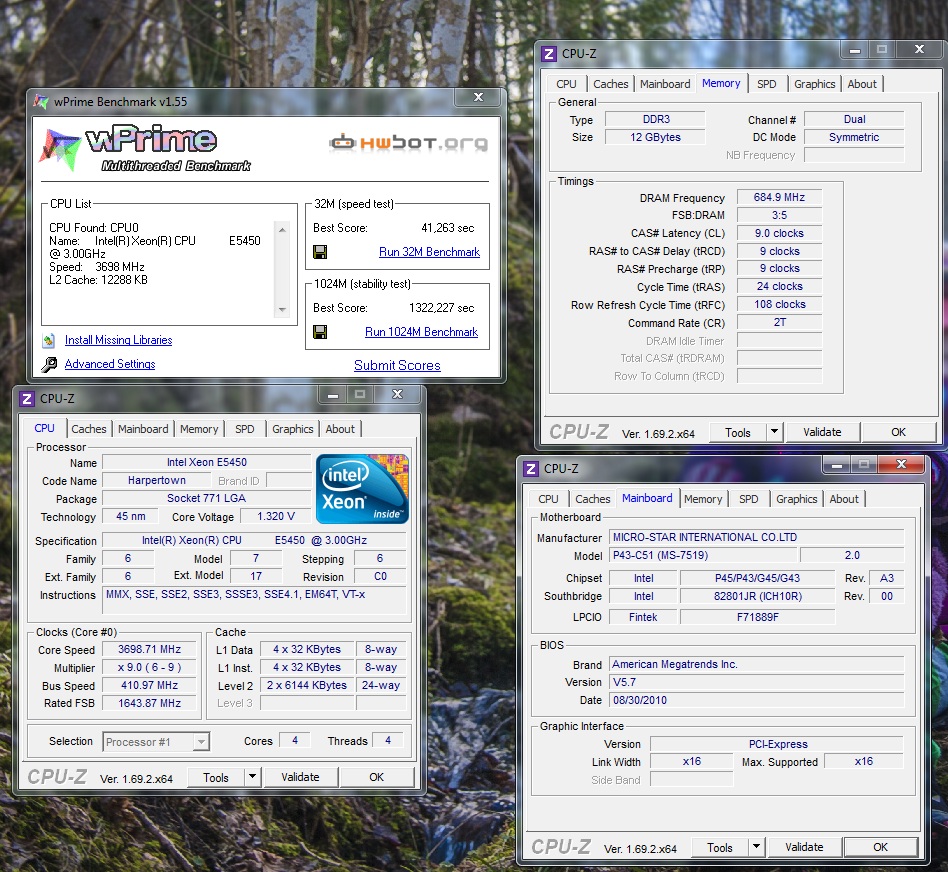The width and height of the screenshot is (948, 872).
Task: Click the wPrime multithreaded benchmark logo
Action: coord(145,149)
